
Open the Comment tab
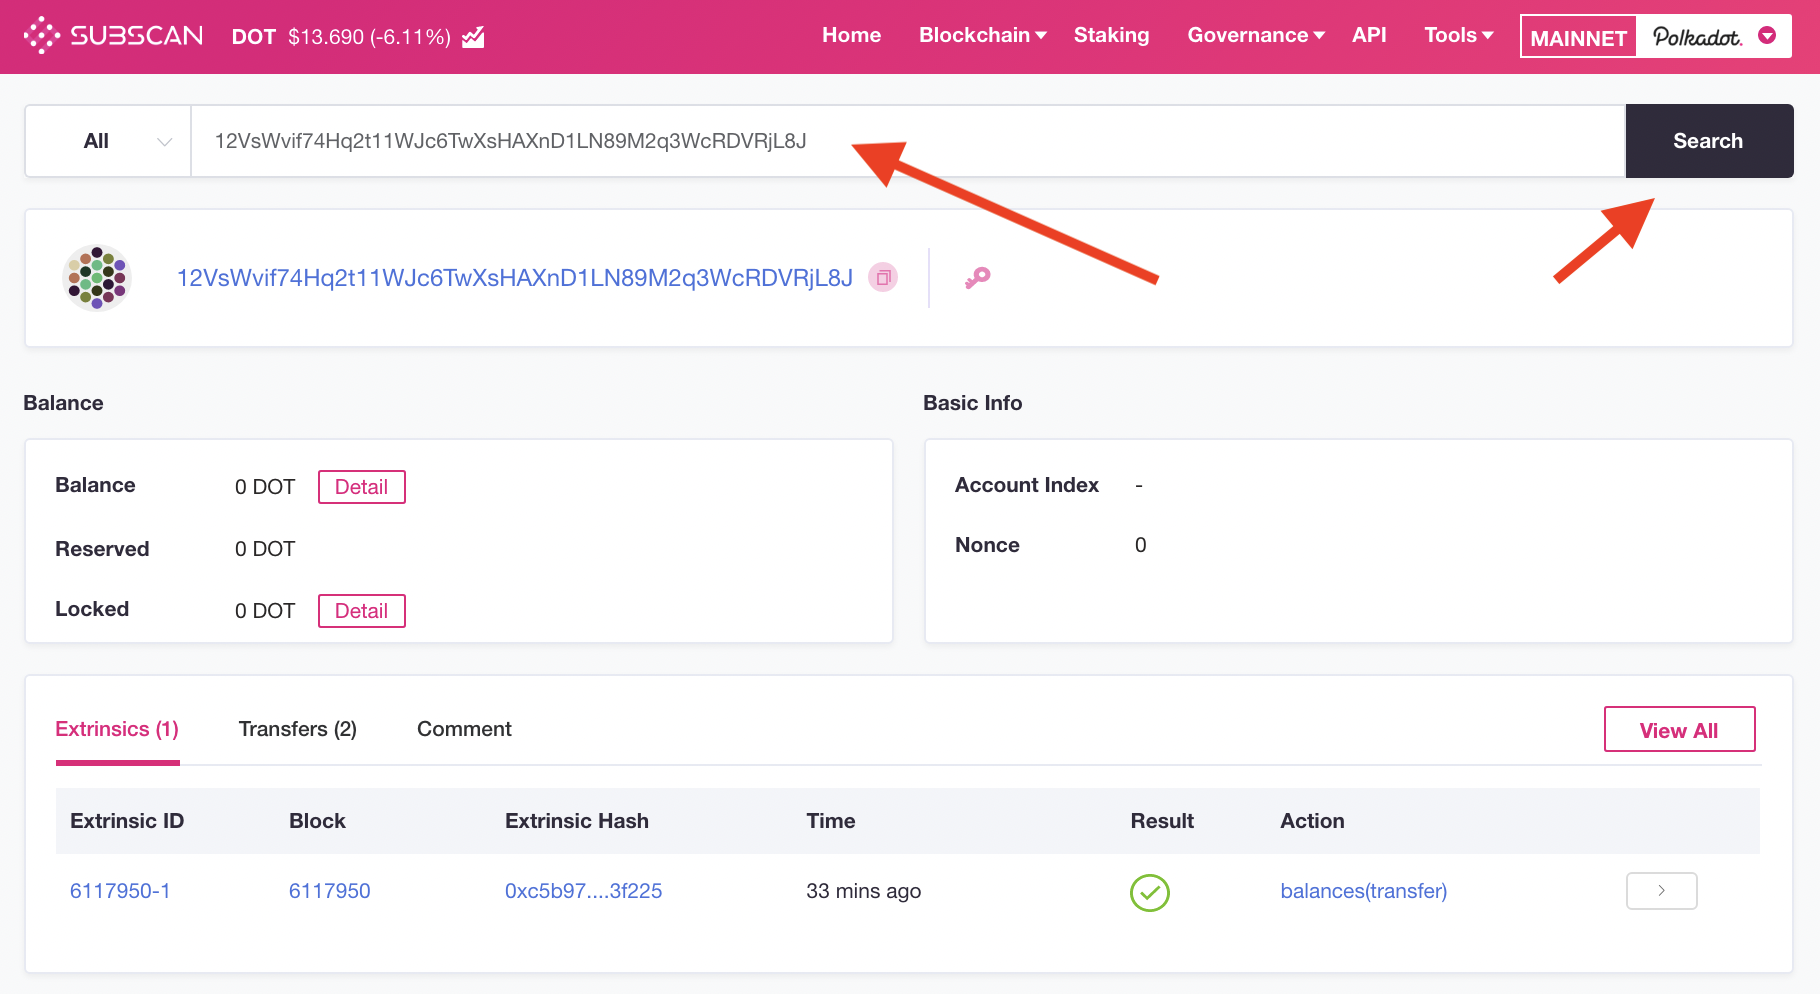click(464, 729)
